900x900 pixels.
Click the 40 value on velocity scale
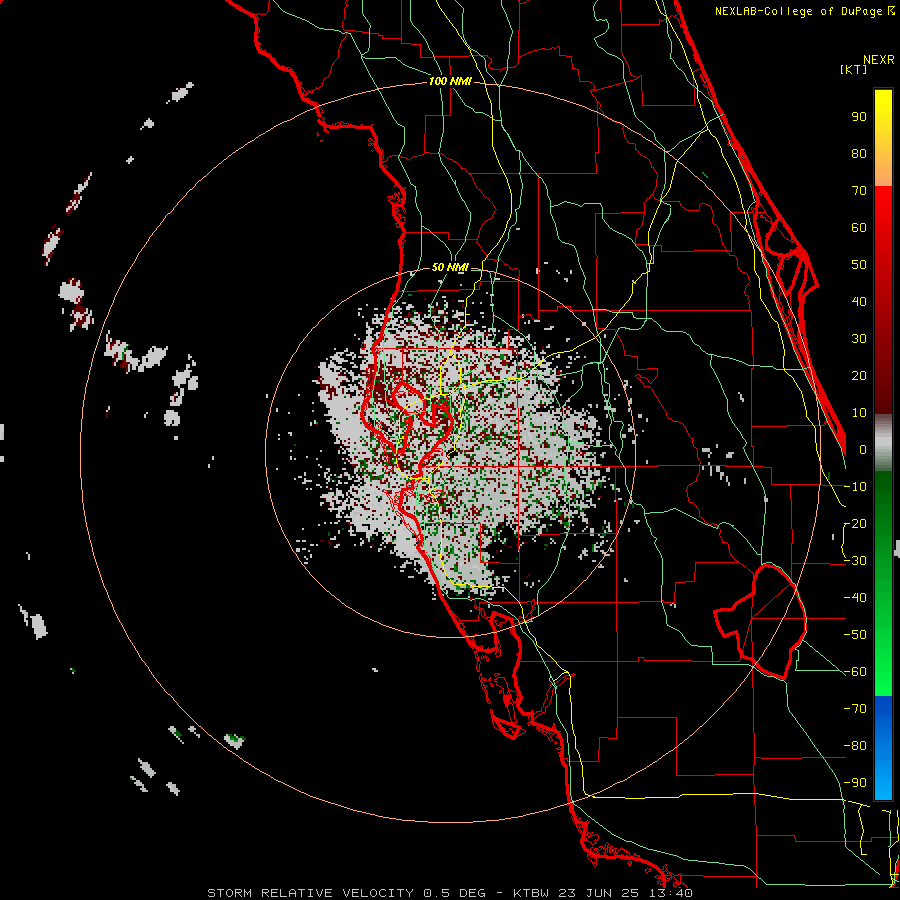[x=859, y=301]
